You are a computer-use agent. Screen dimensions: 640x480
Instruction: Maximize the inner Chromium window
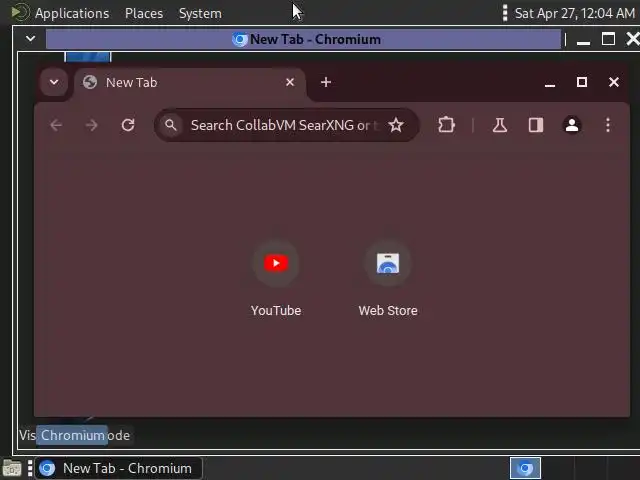[x=582, y=82]
